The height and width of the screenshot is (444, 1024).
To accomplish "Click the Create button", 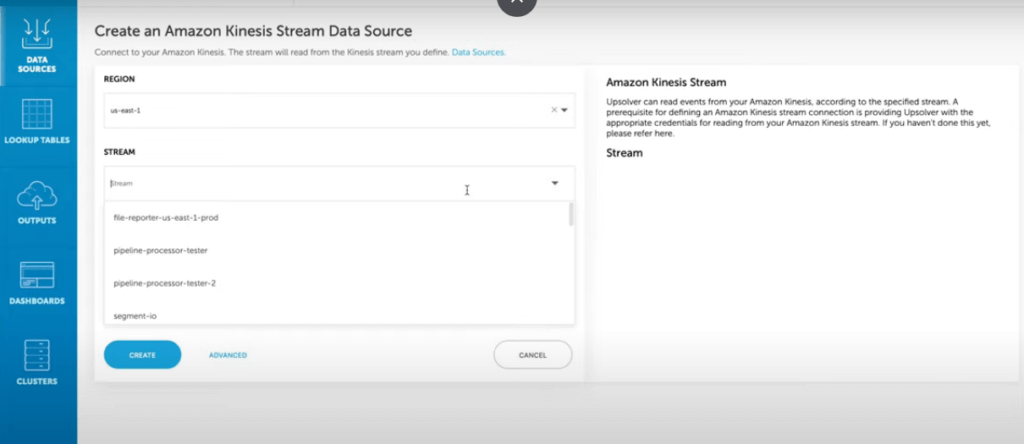I will coord(142,355).
